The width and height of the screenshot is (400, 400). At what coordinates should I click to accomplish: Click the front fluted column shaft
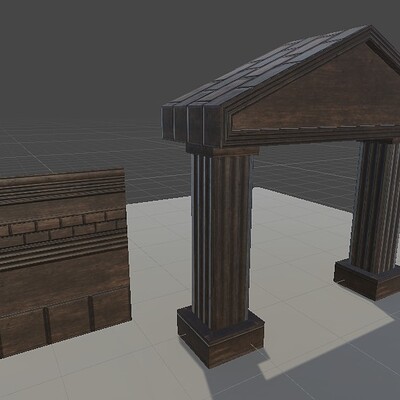point(222,233)
